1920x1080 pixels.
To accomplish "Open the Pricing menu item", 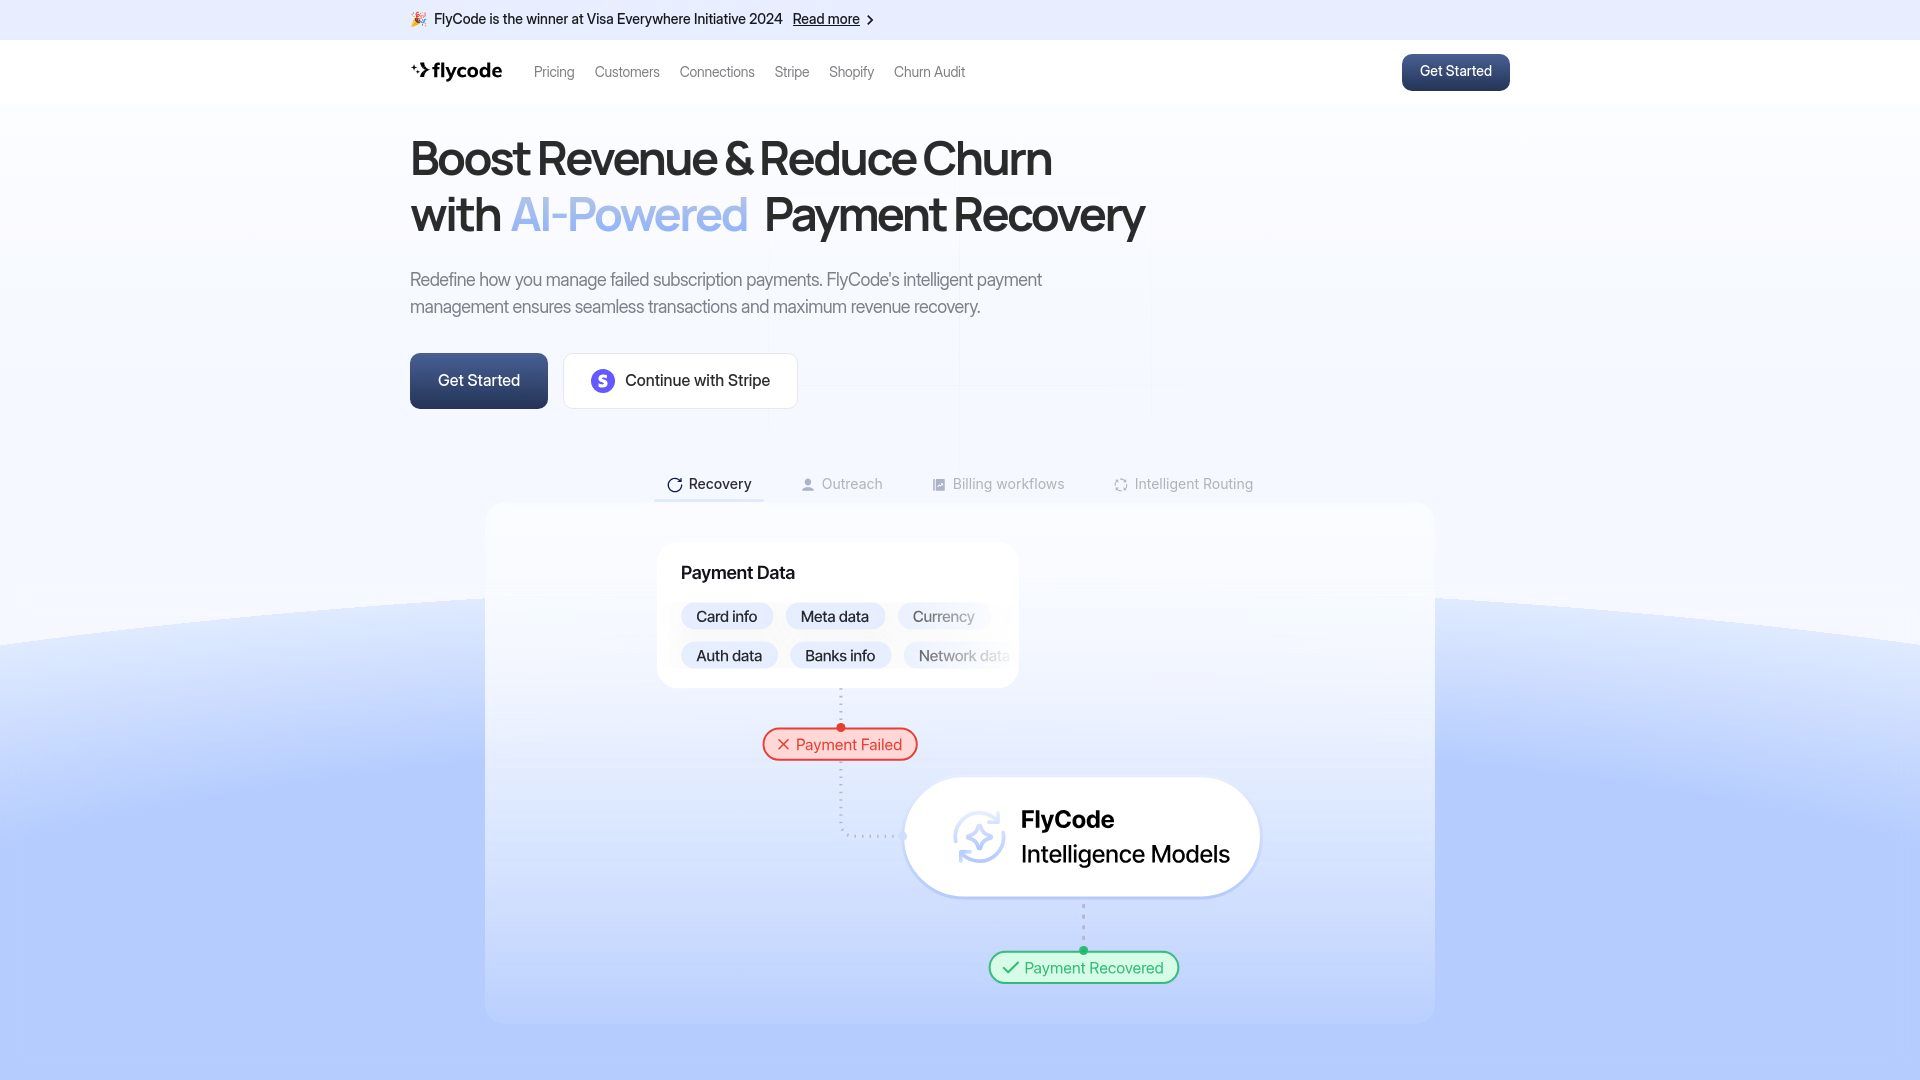I will point(554,73).
